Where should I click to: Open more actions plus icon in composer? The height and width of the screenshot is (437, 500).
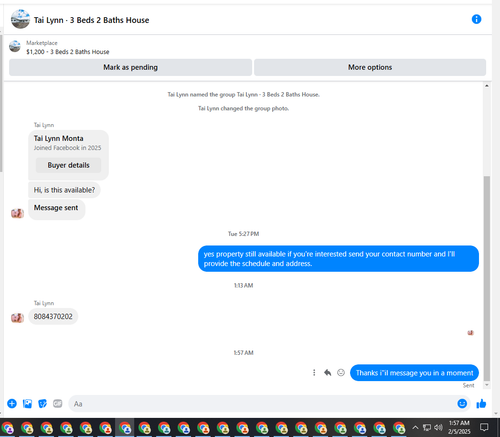coord(12,404)
